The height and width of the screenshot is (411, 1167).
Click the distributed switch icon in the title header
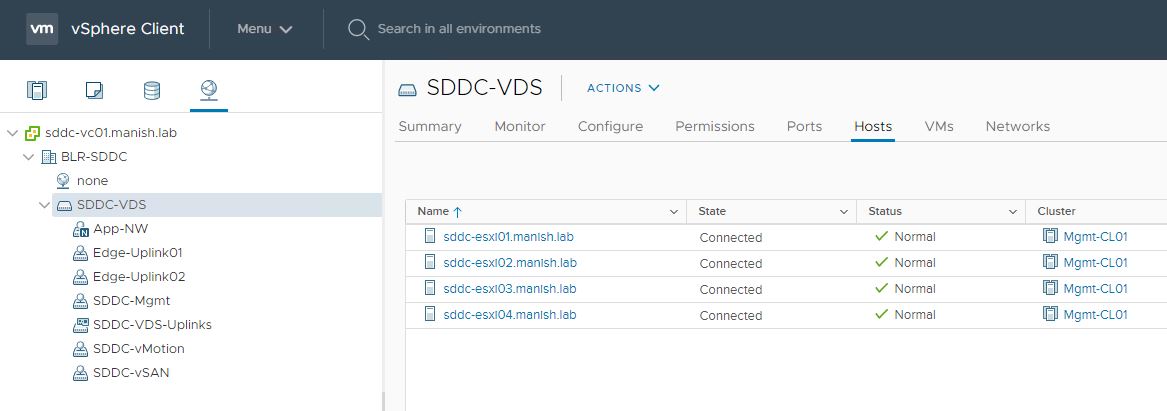407,89
